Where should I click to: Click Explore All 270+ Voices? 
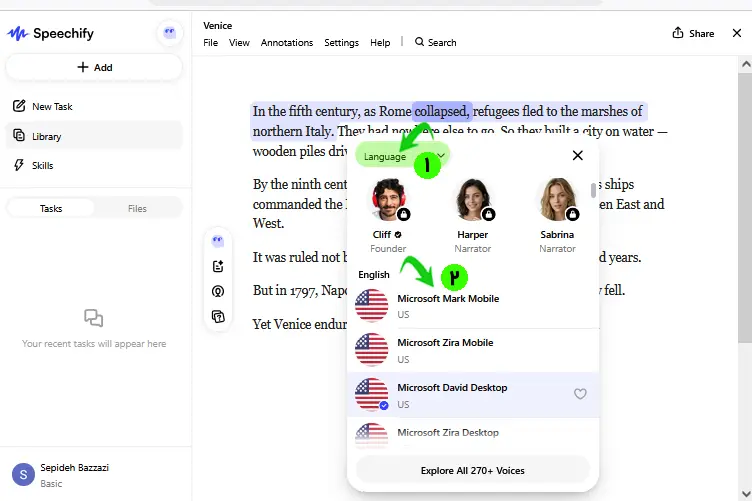pyautogui.click(x=472, y=470)
